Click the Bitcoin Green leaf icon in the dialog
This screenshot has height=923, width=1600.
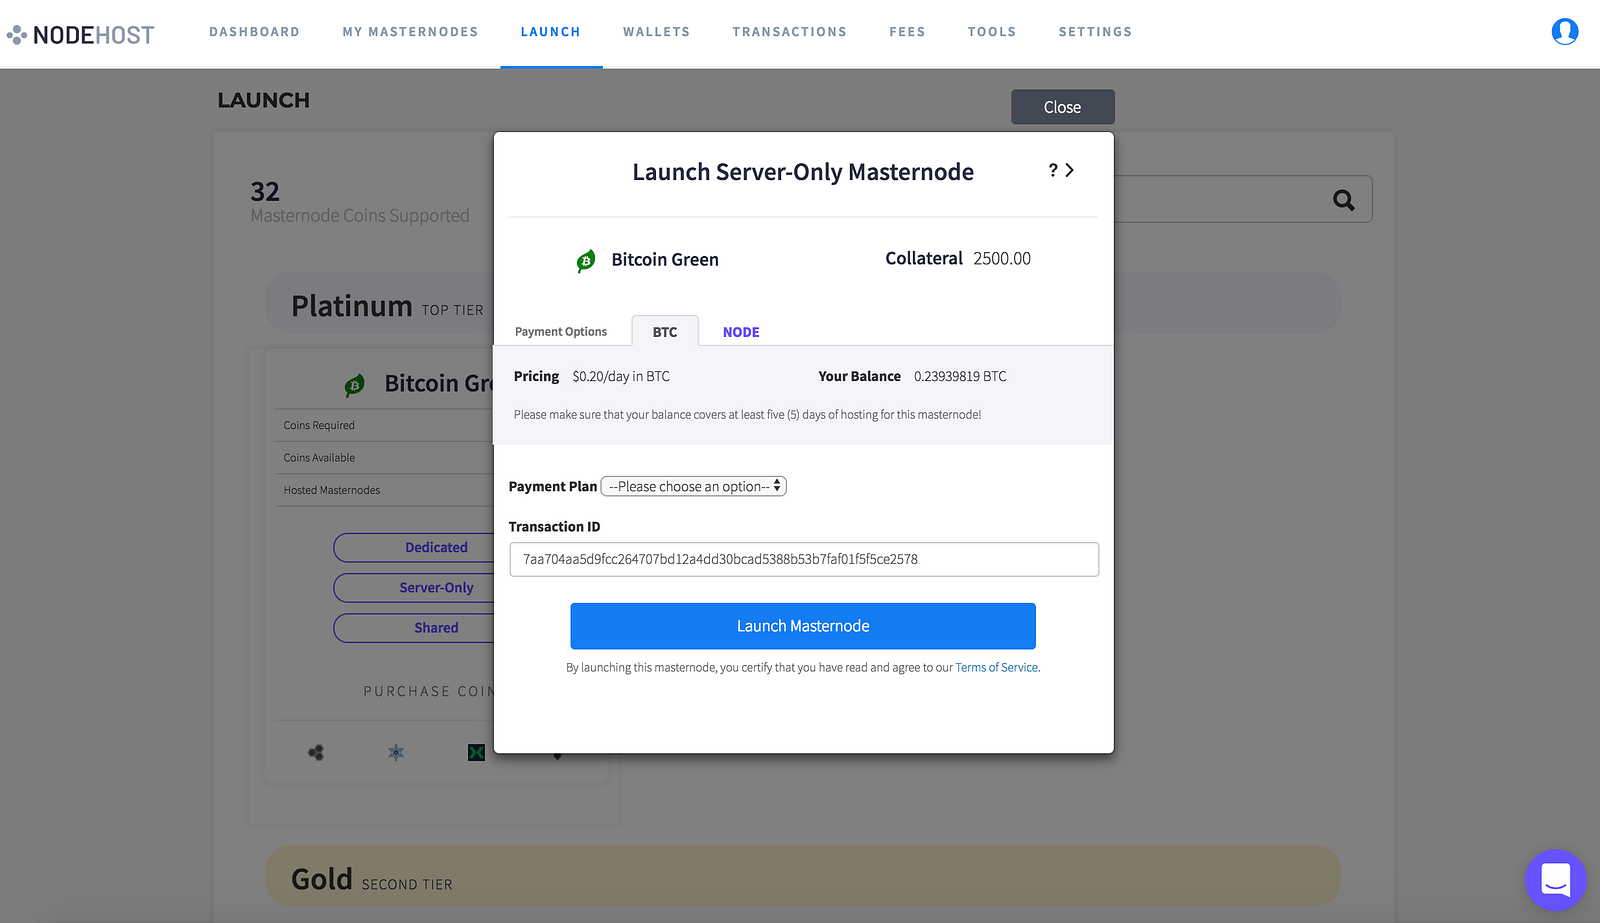(x=586, y=261)
